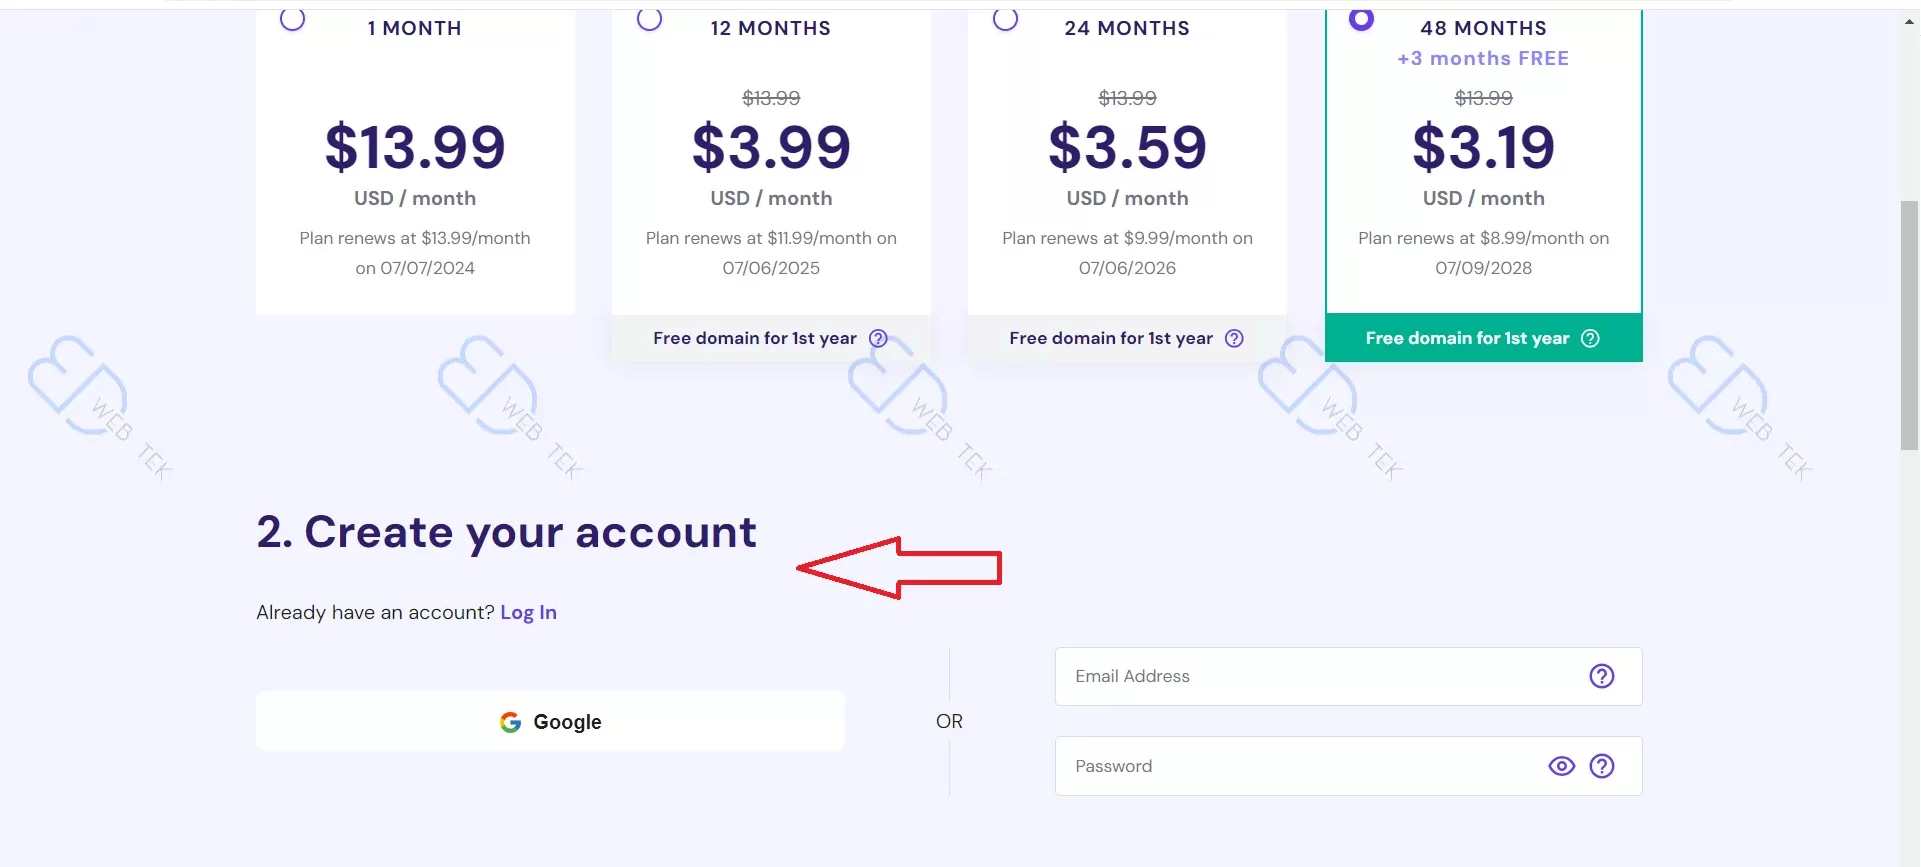
Task: Open free domain help on 24-month plan
Action: point(1234,339)
